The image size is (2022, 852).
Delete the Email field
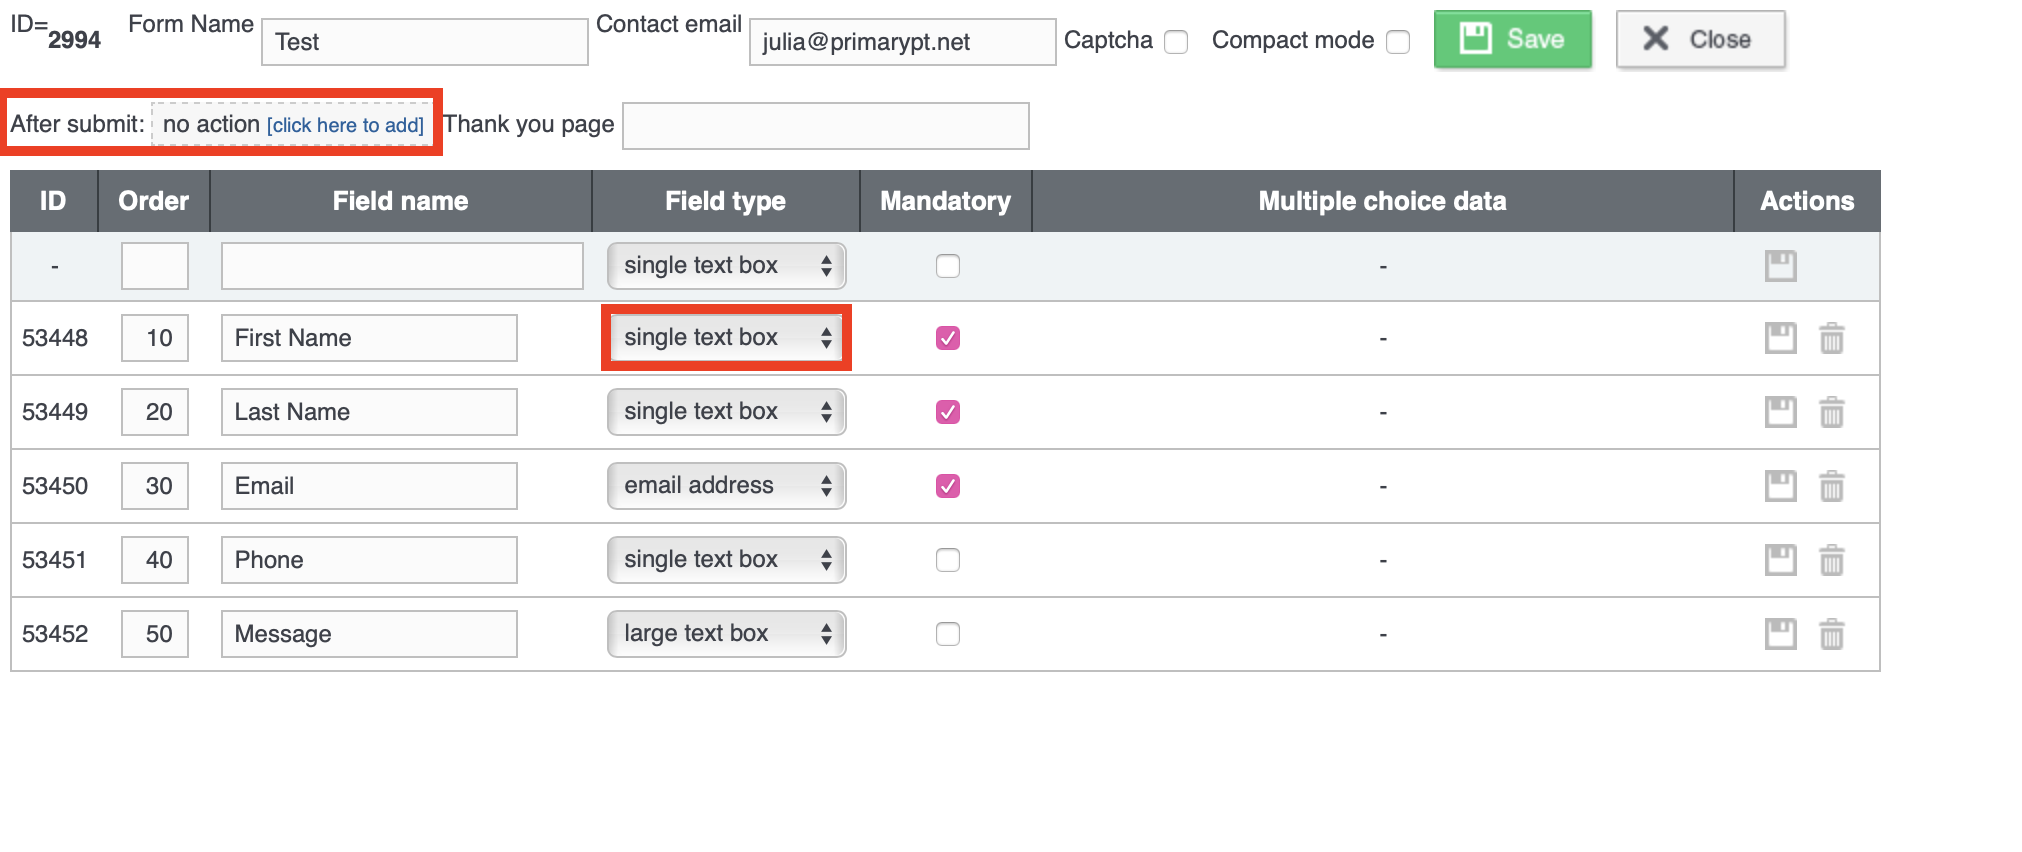(1832, 485)
